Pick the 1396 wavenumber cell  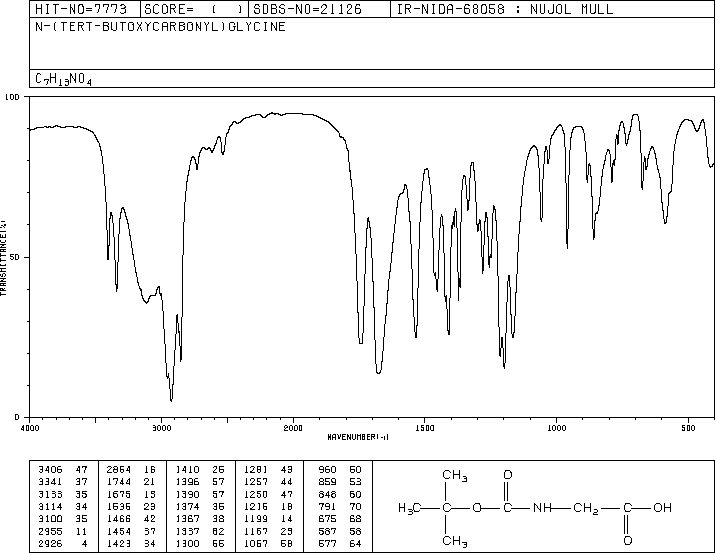coord(187,482)
